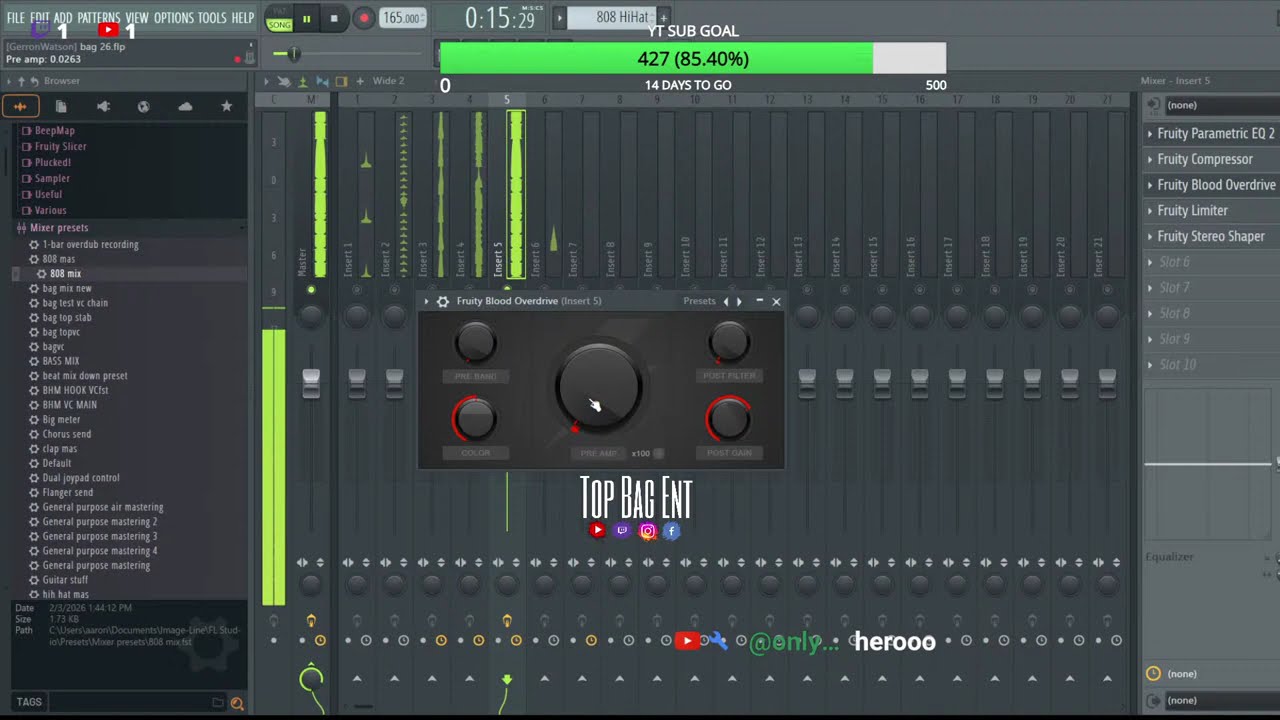This screenshot has width=1280, height=720.
Task: Toggle the crossed-out hand icon in mixer toolbar
Action: pos(284,81)
